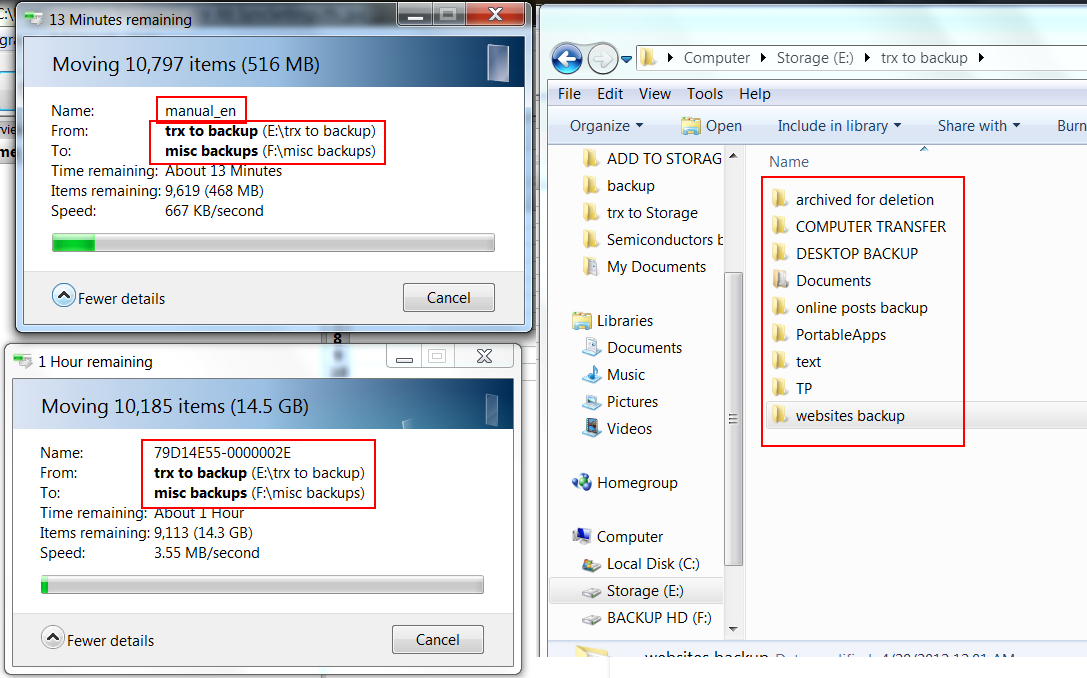Click the Music library icon
The image size is (1087, 678).
point(591,375)
